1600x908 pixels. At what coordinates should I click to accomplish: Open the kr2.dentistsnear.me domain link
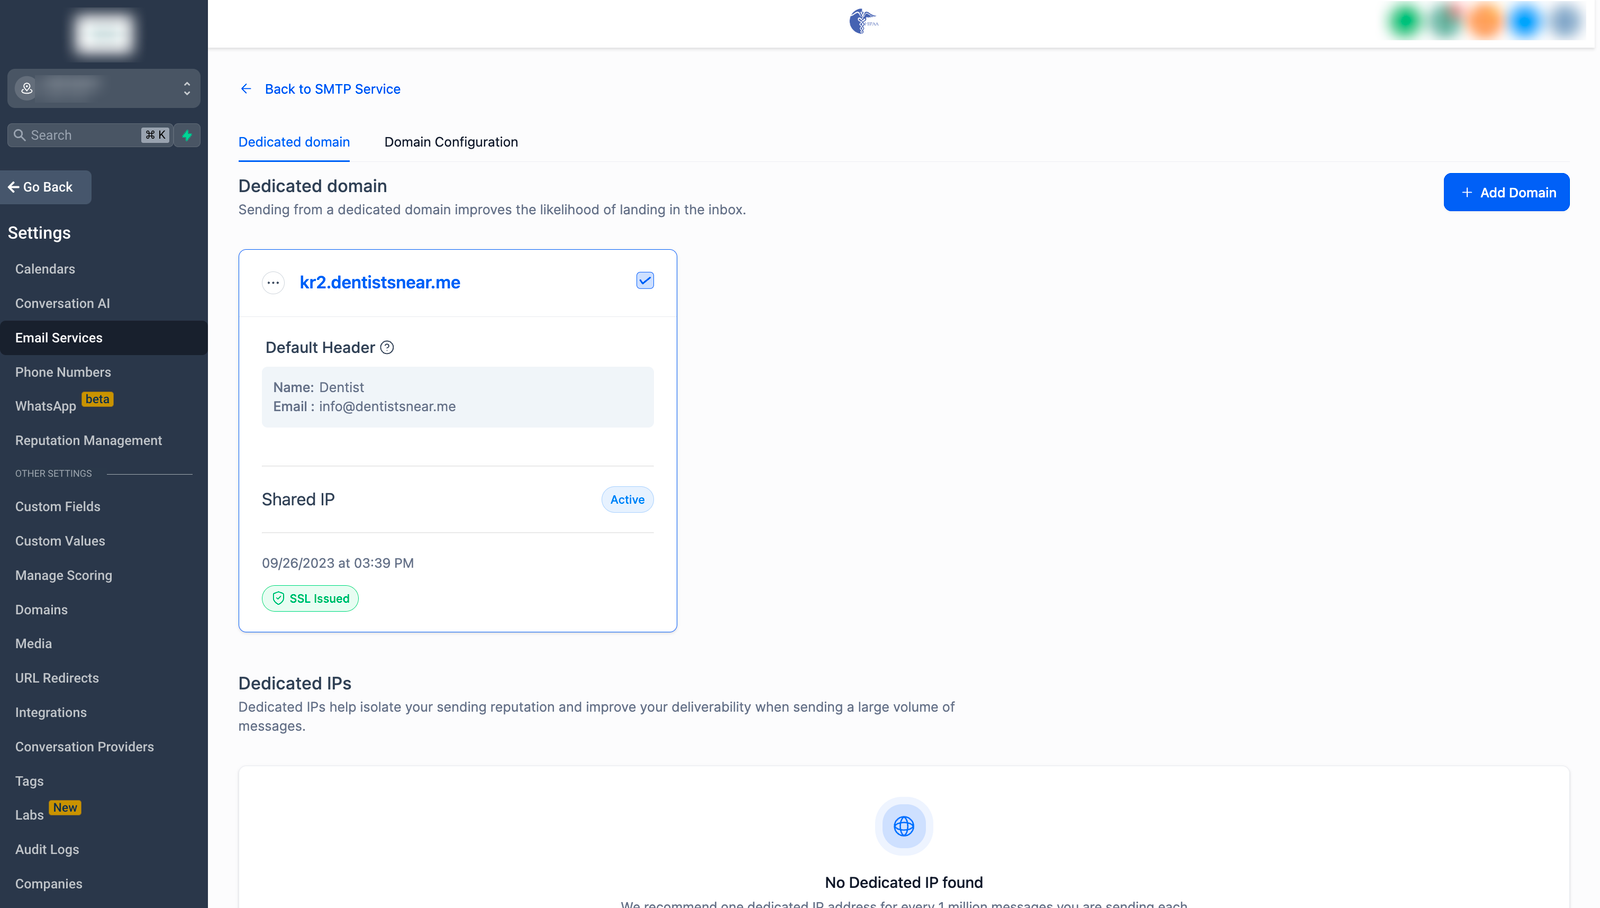[x=380, y=283]
